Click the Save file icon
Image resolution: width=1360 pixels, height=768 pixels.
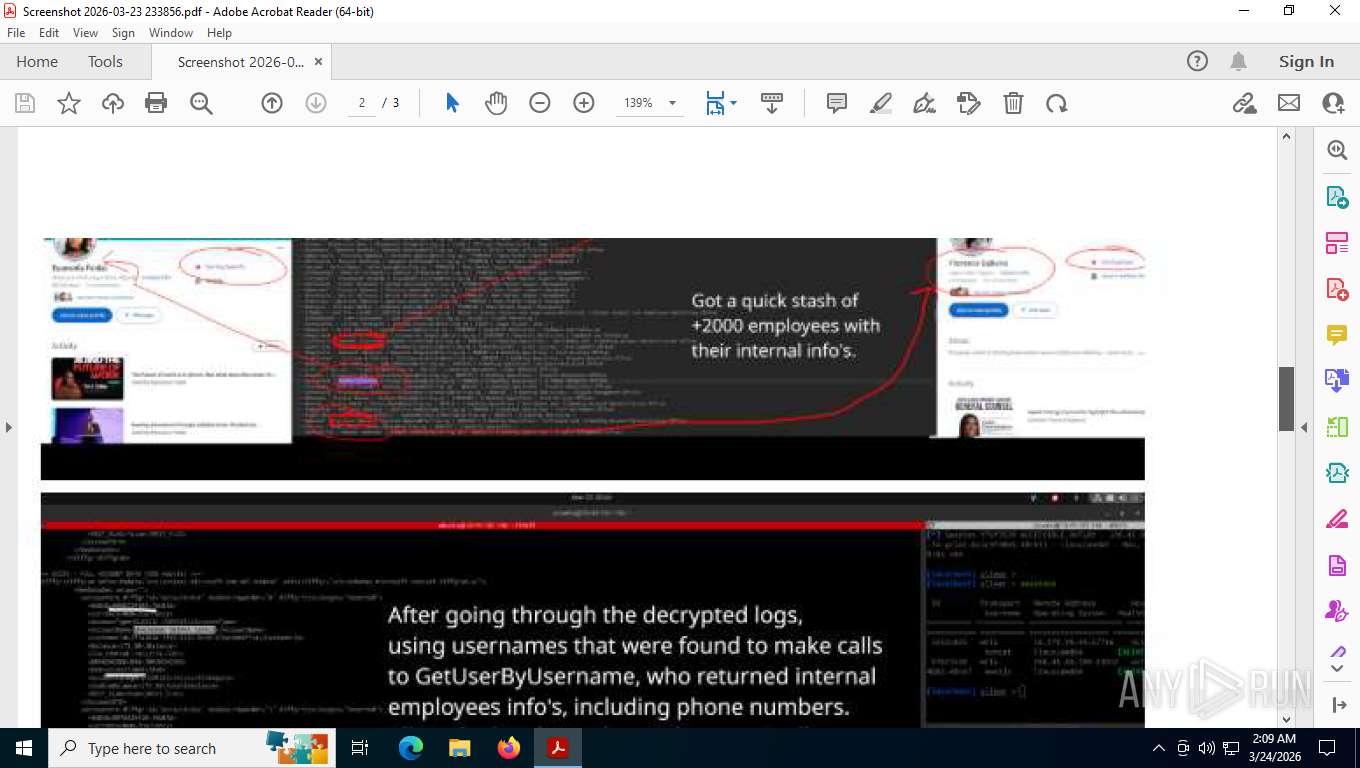point(25,103)
